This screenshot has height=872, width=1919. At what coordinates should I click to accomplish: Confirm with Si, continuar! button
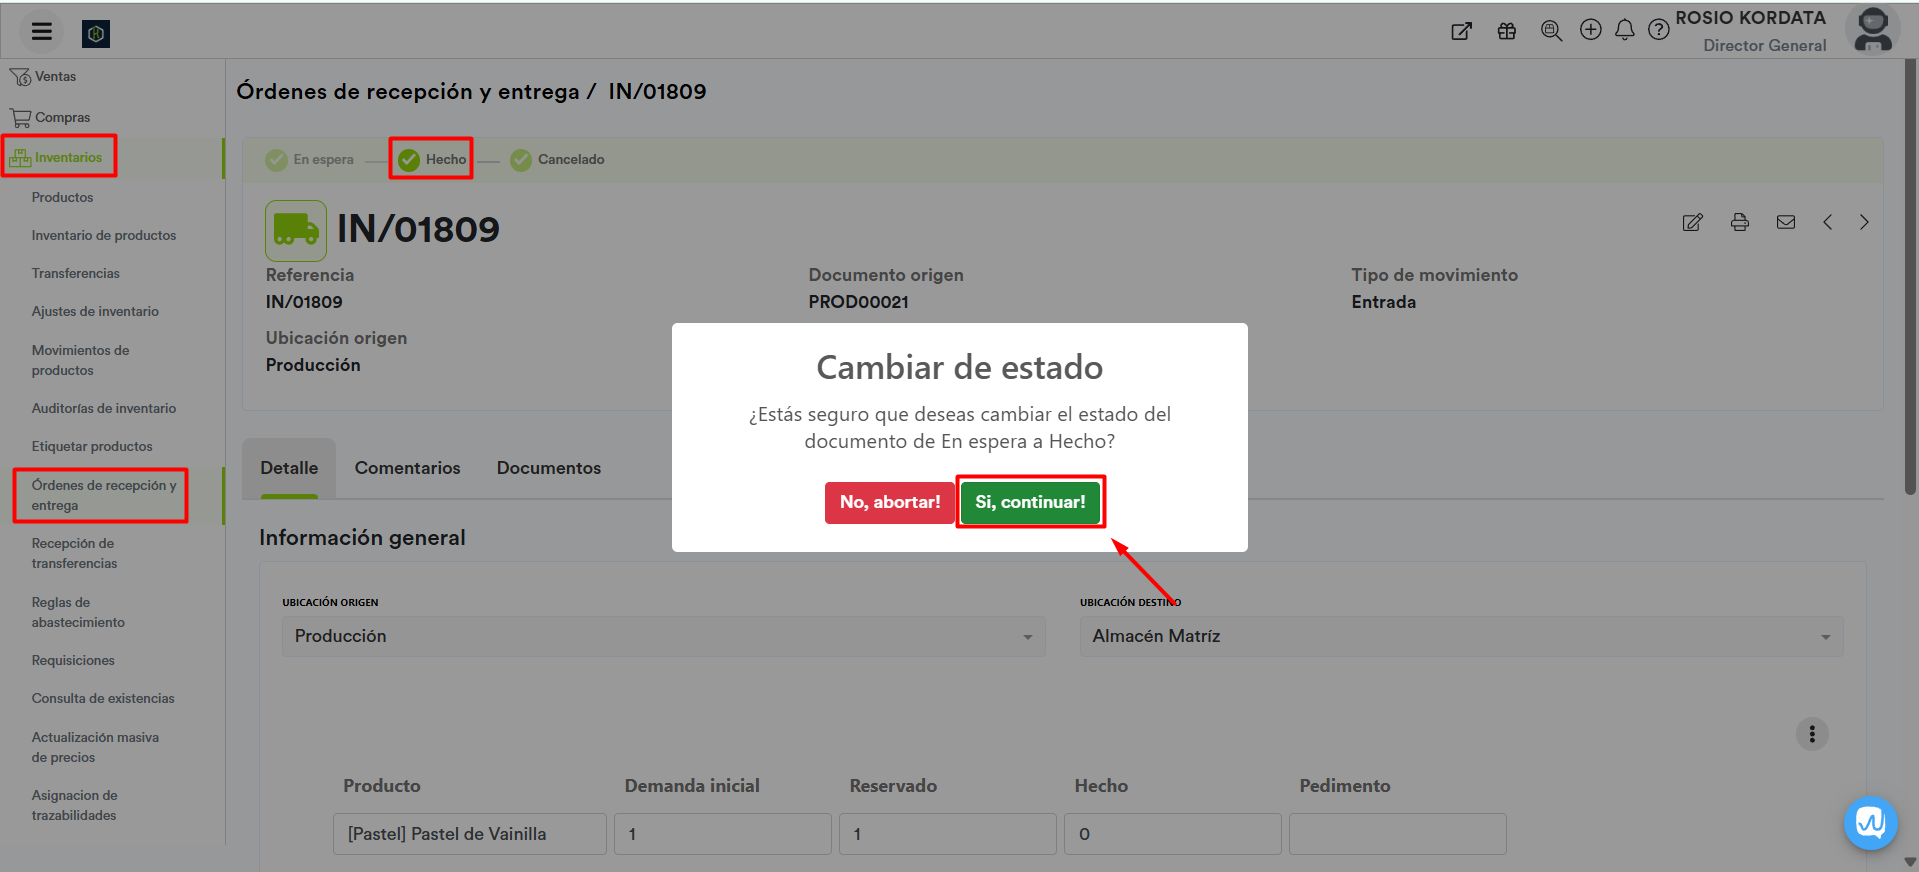pos(1030,502)
